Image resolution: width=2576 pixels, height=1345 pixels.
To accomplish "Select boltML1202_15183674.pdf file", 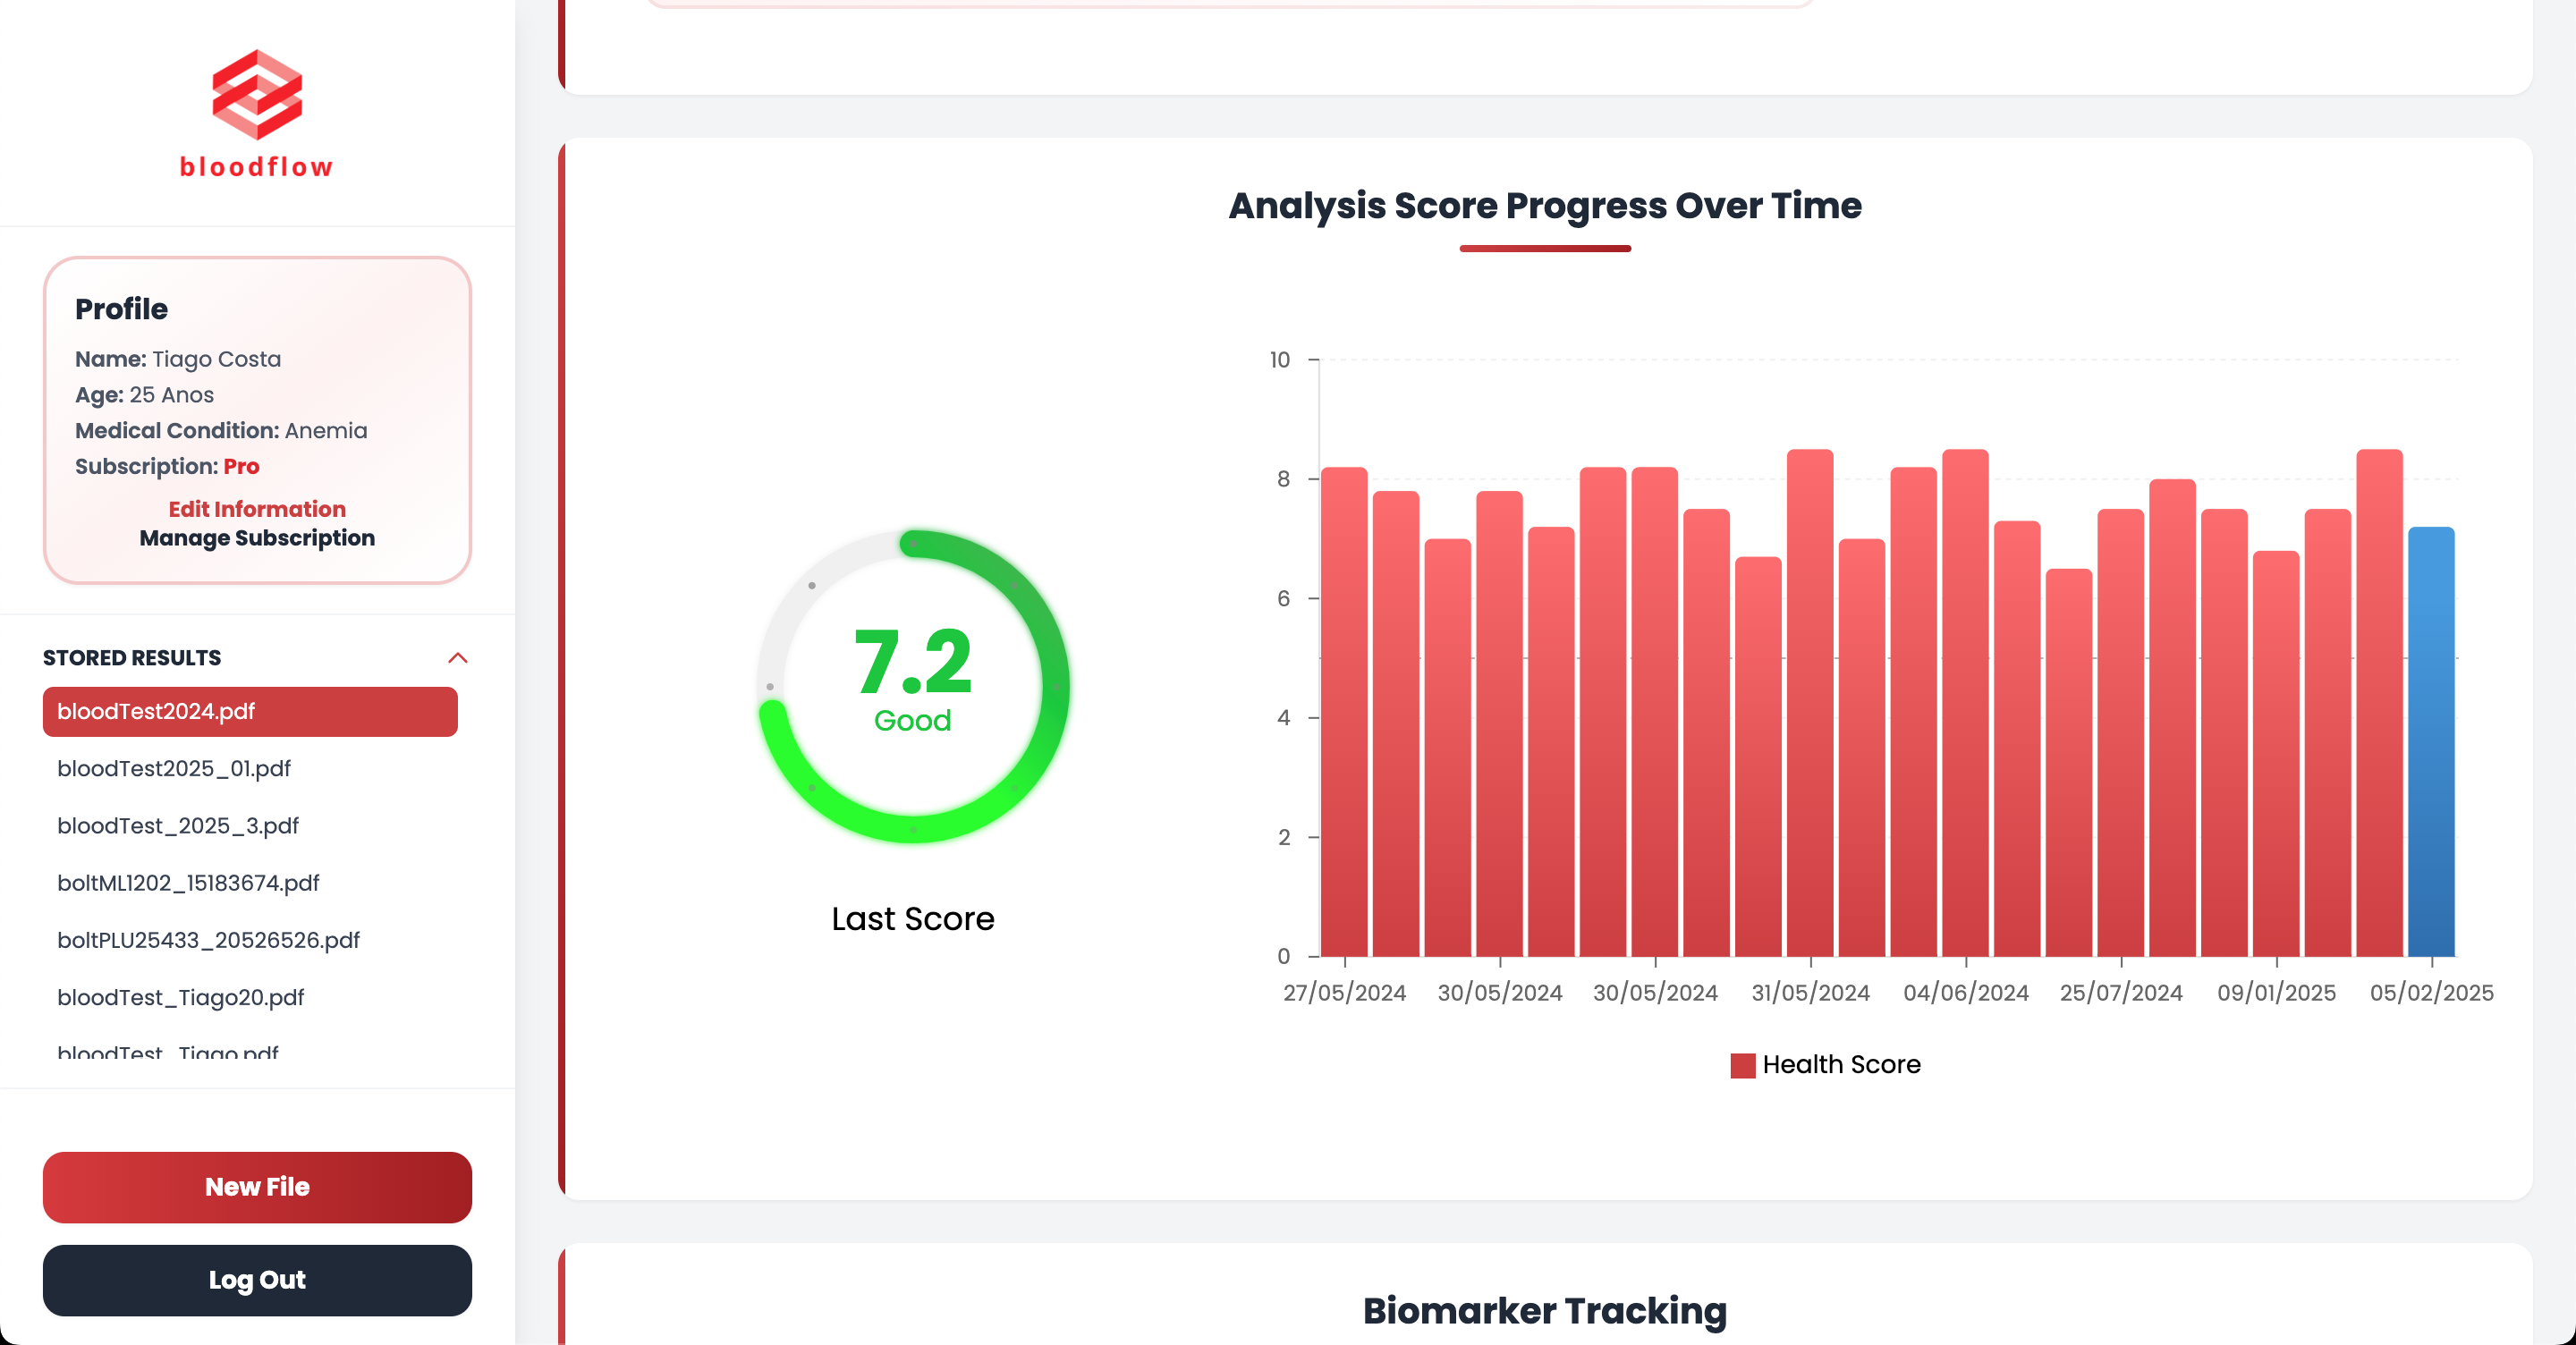I will pos(188,883).
